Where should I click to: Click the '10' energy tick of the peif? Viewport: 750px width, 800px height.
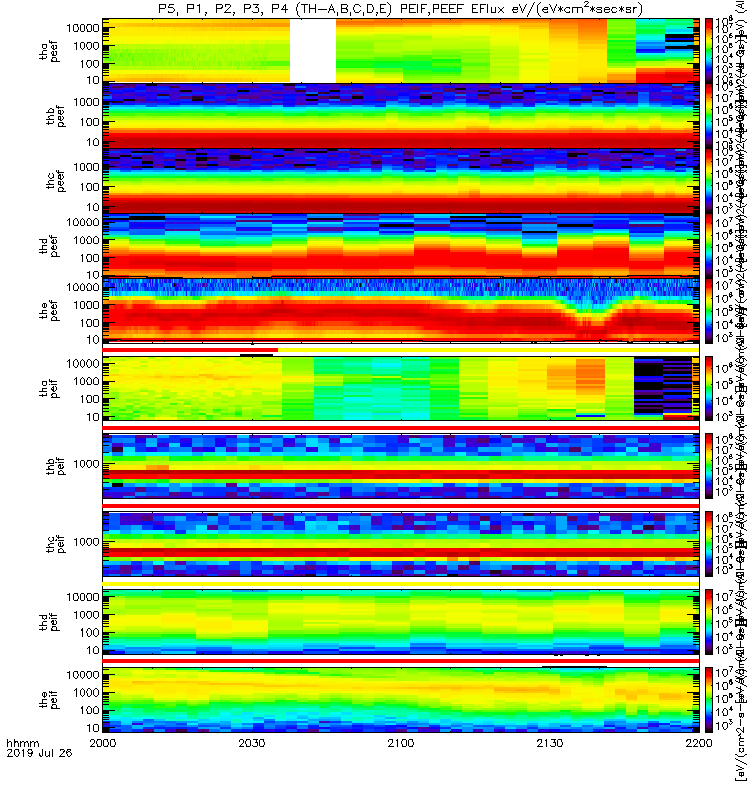[x=92, y=728]
